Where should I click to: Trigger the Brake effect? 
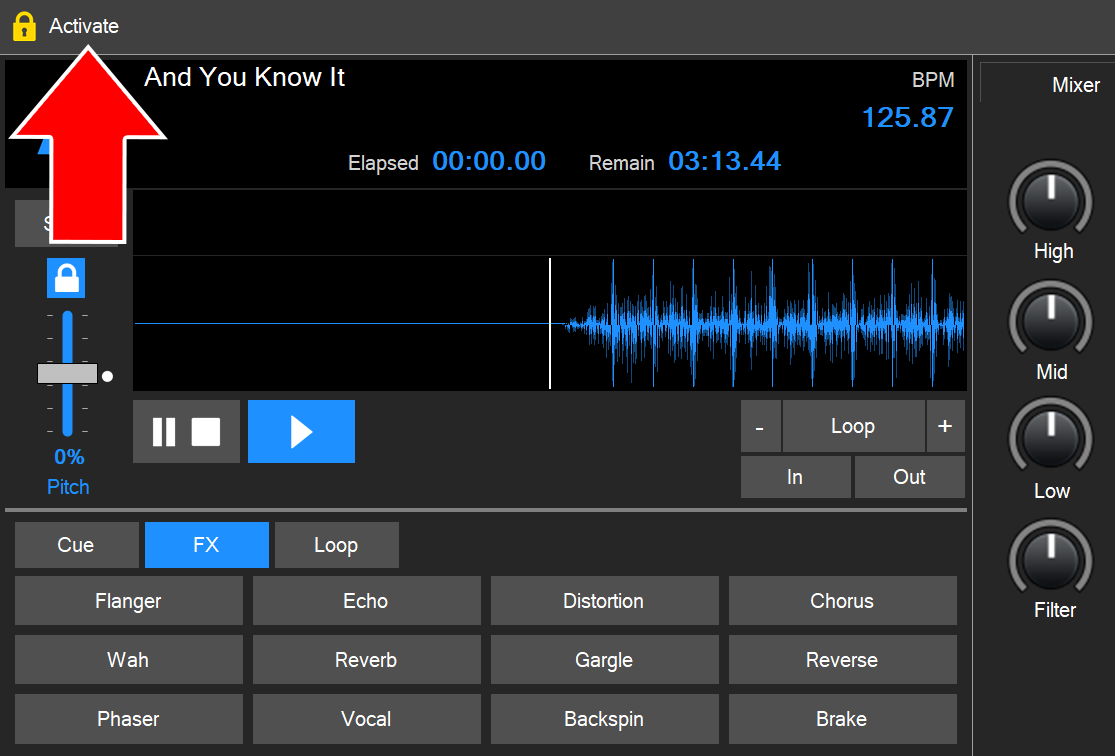[x=843, y=719]
